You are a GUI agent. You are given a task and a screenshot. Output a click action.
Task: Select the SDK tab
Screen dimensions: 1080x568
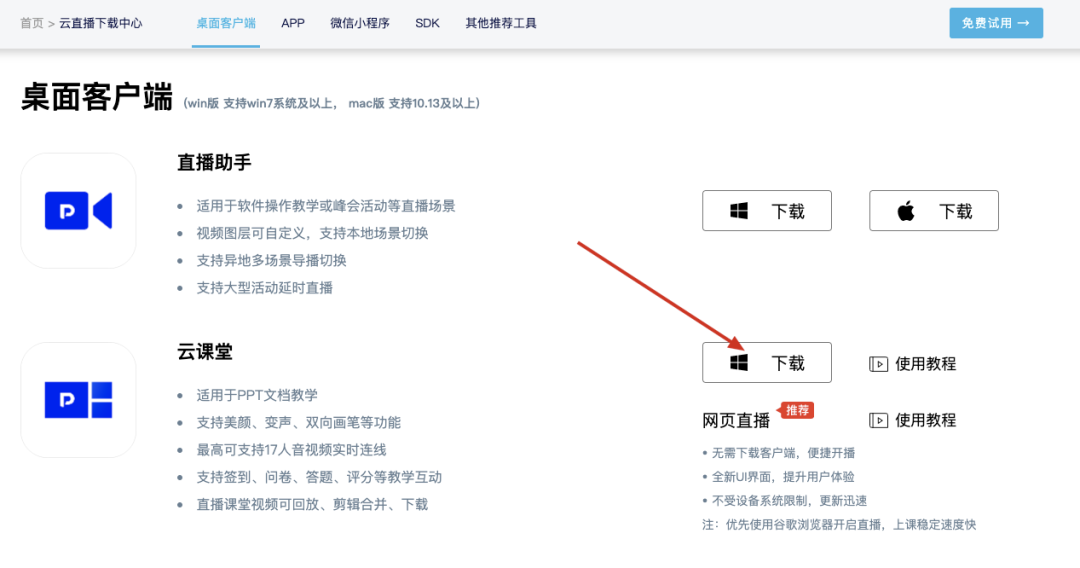pos(427,23)
